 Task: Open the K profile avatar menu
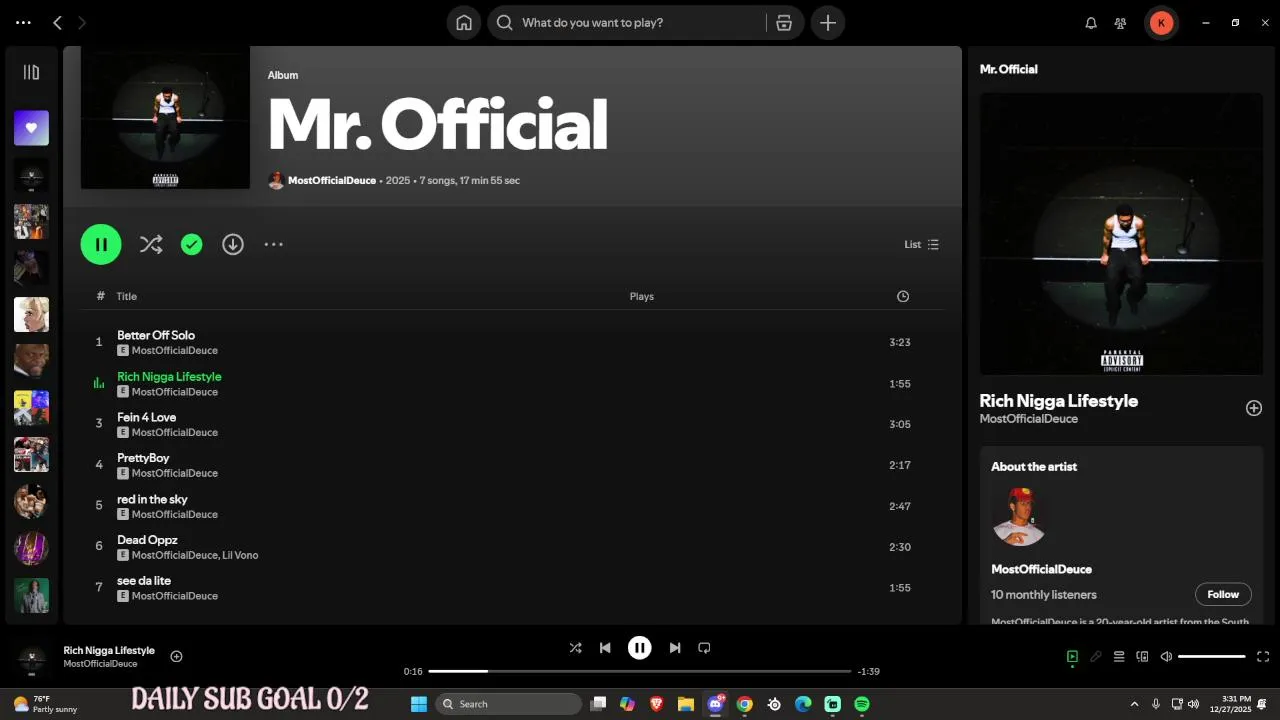(1161, 23)
